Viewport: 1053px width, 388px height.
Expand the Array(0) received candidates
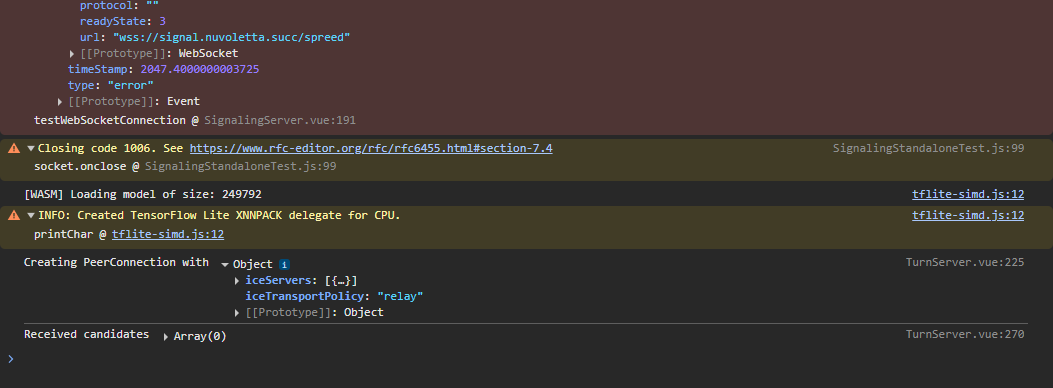166,337
